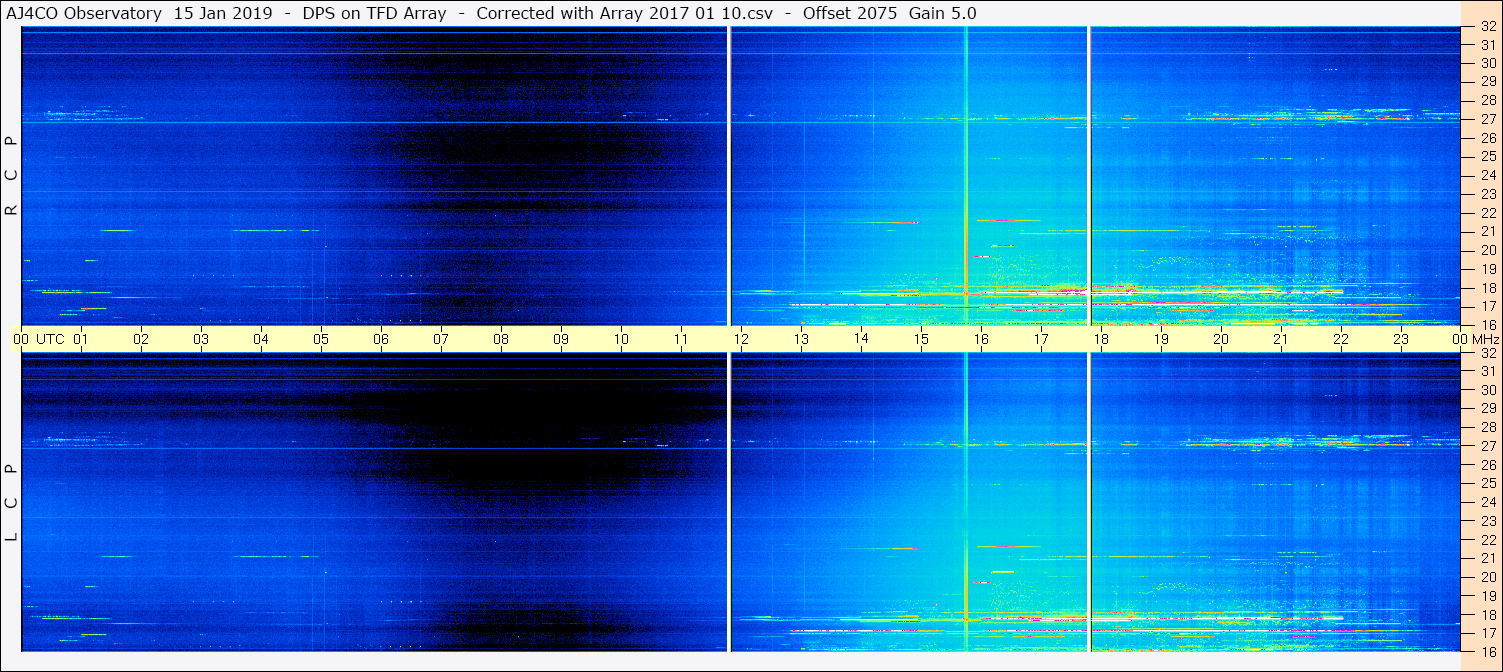Click the 'MHz' label on time axis
The image size is (1503, 672).
(x=1485, y=339)
